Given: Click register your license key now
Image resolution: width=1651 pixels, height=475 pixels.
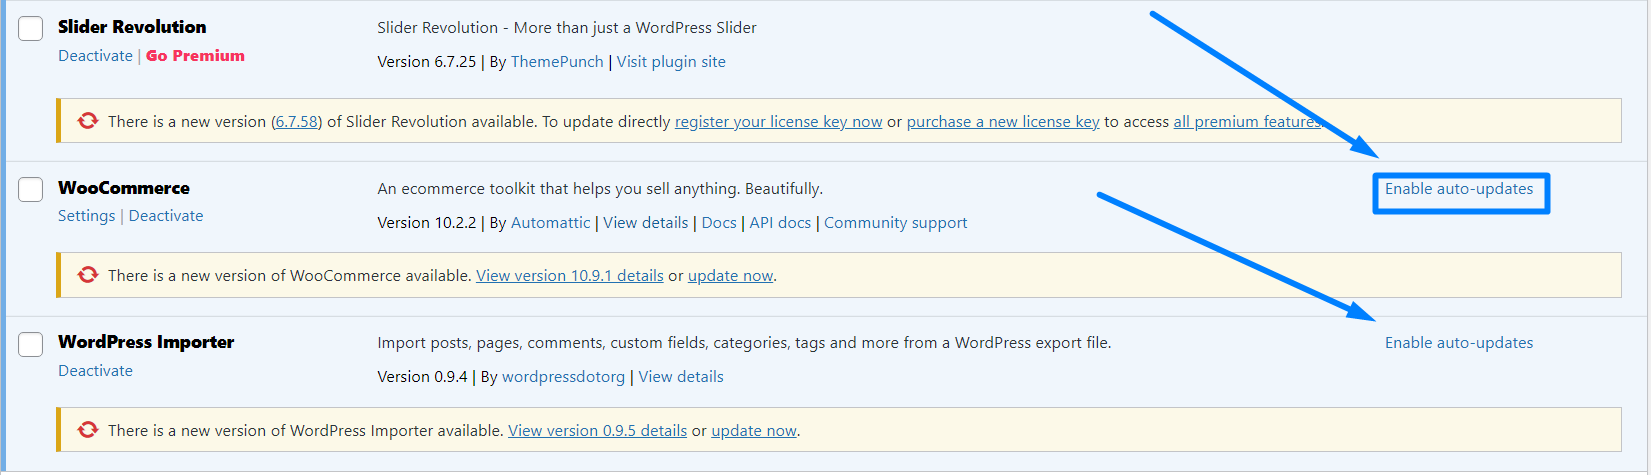Looking at the screenshot, I should tap(778, 122).
